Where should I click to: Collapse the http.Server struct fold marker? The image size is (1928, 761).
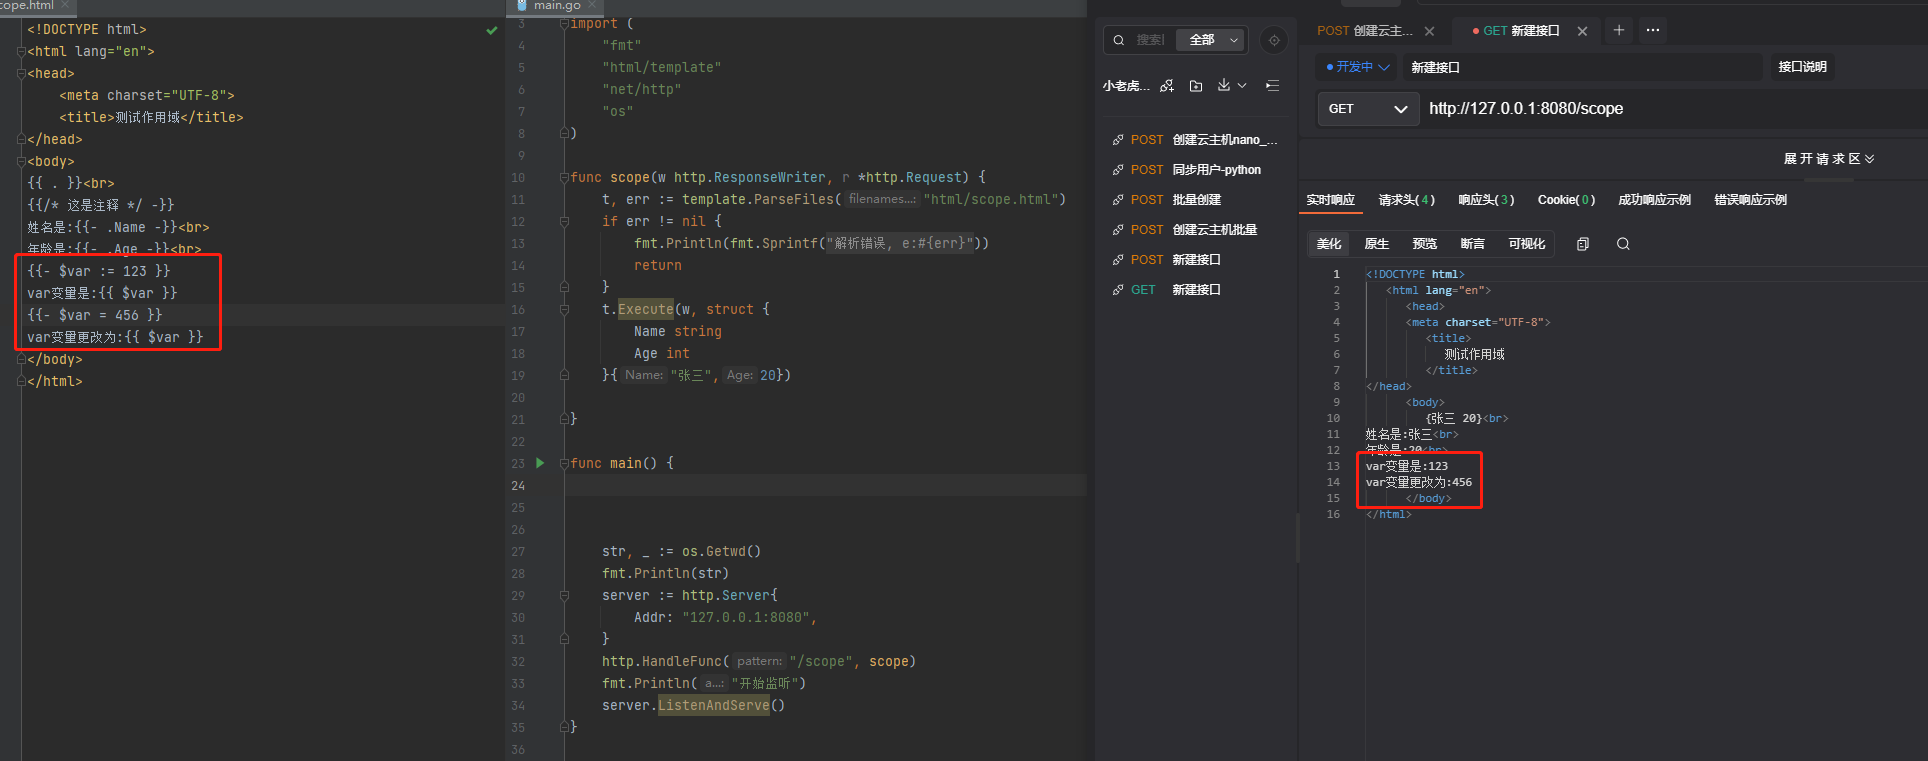tap(564, 596)
